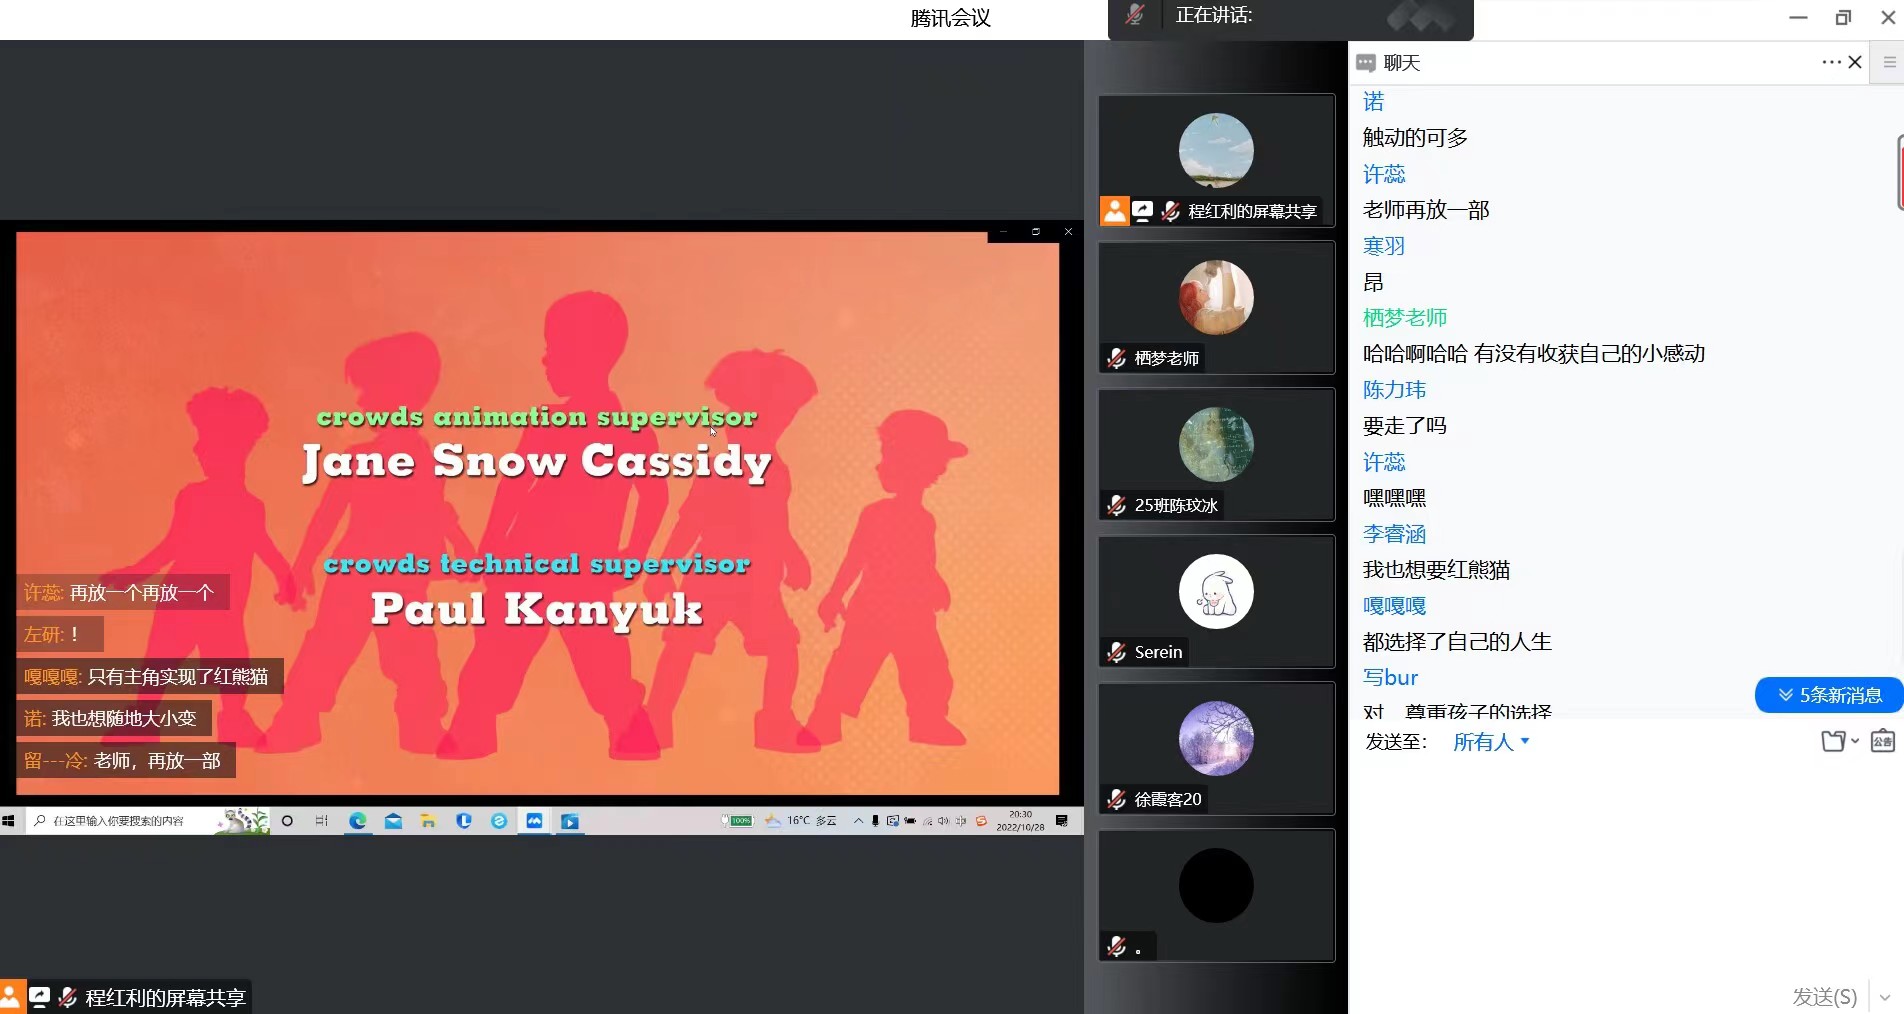The image size is (1904, 1014).
Task: Jump to the 5条新消息 new messages
Action: [1829, 695]
